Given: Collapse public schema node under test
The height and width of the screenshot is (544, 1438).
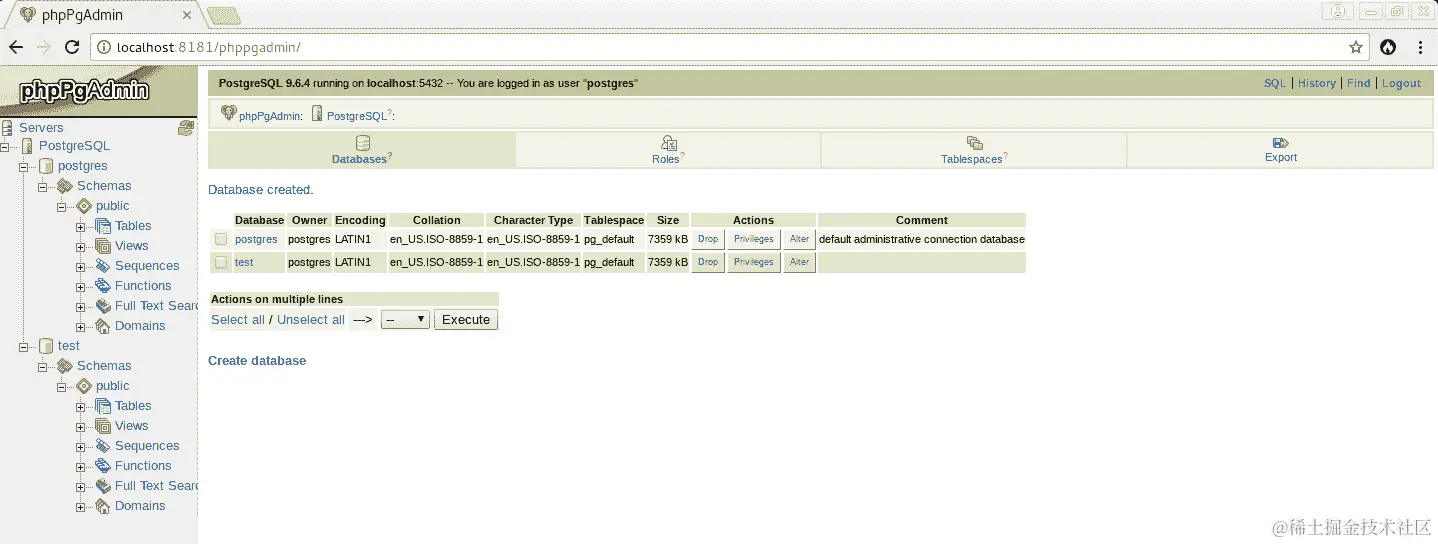Looking at the screenshot, I should 62,386.
